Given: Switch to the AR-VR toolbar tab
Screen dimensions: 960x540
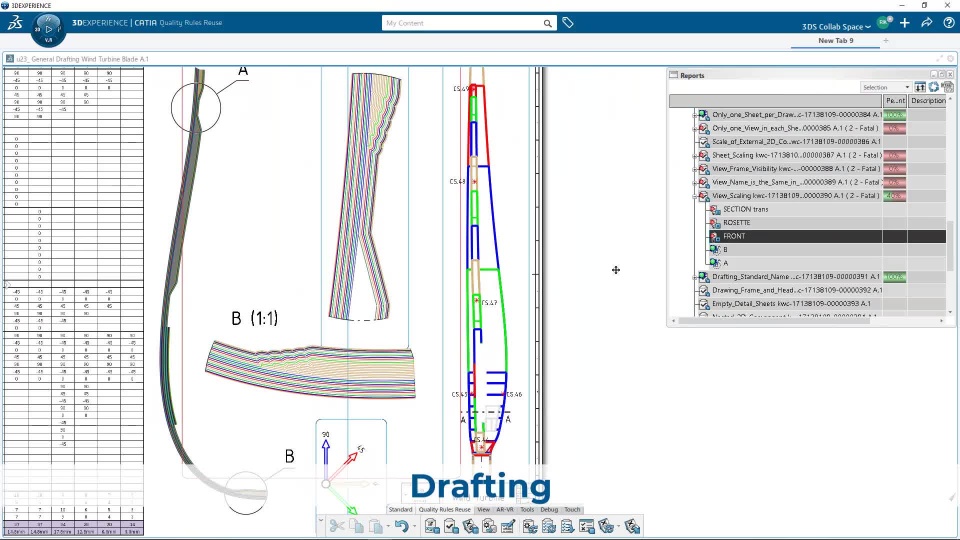Looking at the screenshot, I should point(505,509).
